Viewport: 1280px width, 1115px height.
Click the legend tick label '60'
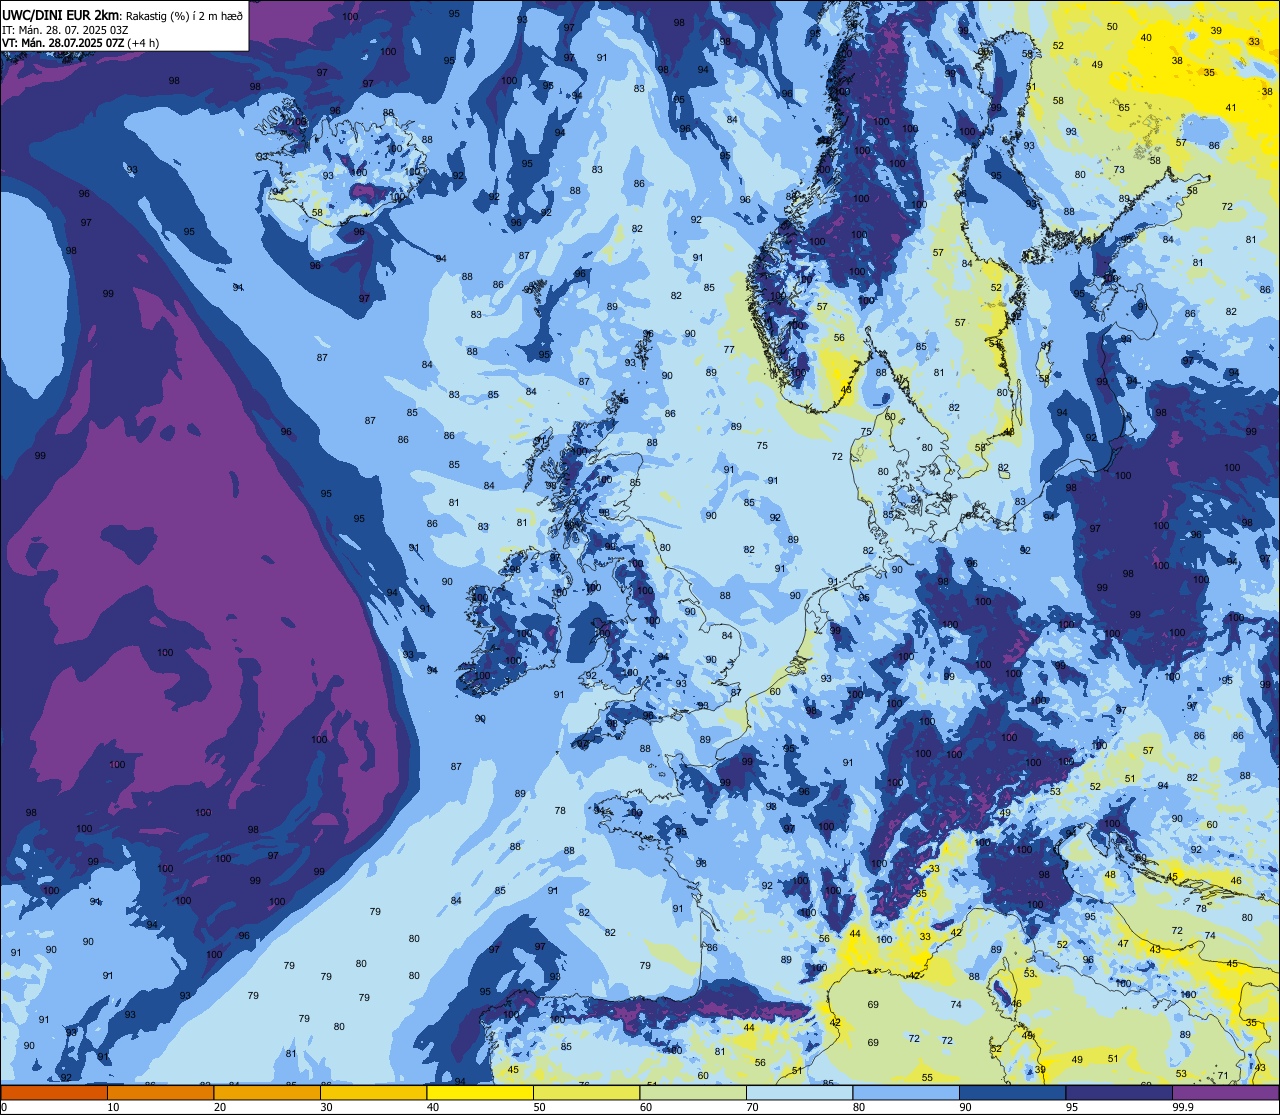(646, 1107)
